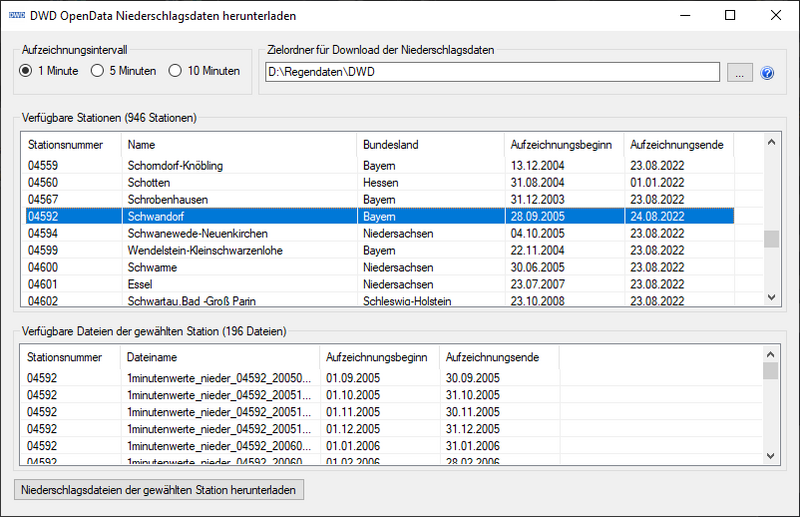Click Hessen in the Bundesland column

(x=381, y=182)
